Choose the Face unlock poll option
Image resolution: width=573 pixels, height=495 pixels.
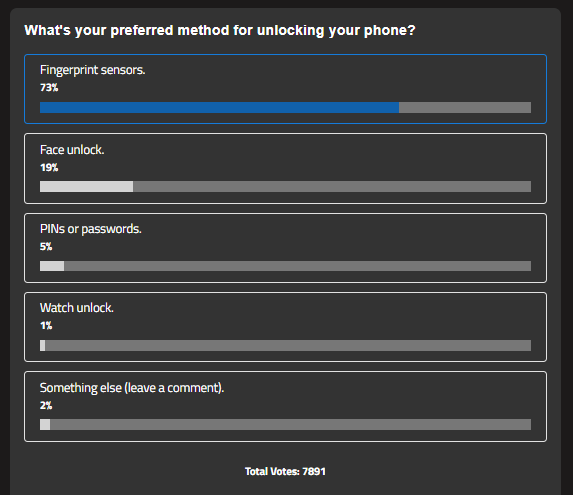tap(285, 168)
